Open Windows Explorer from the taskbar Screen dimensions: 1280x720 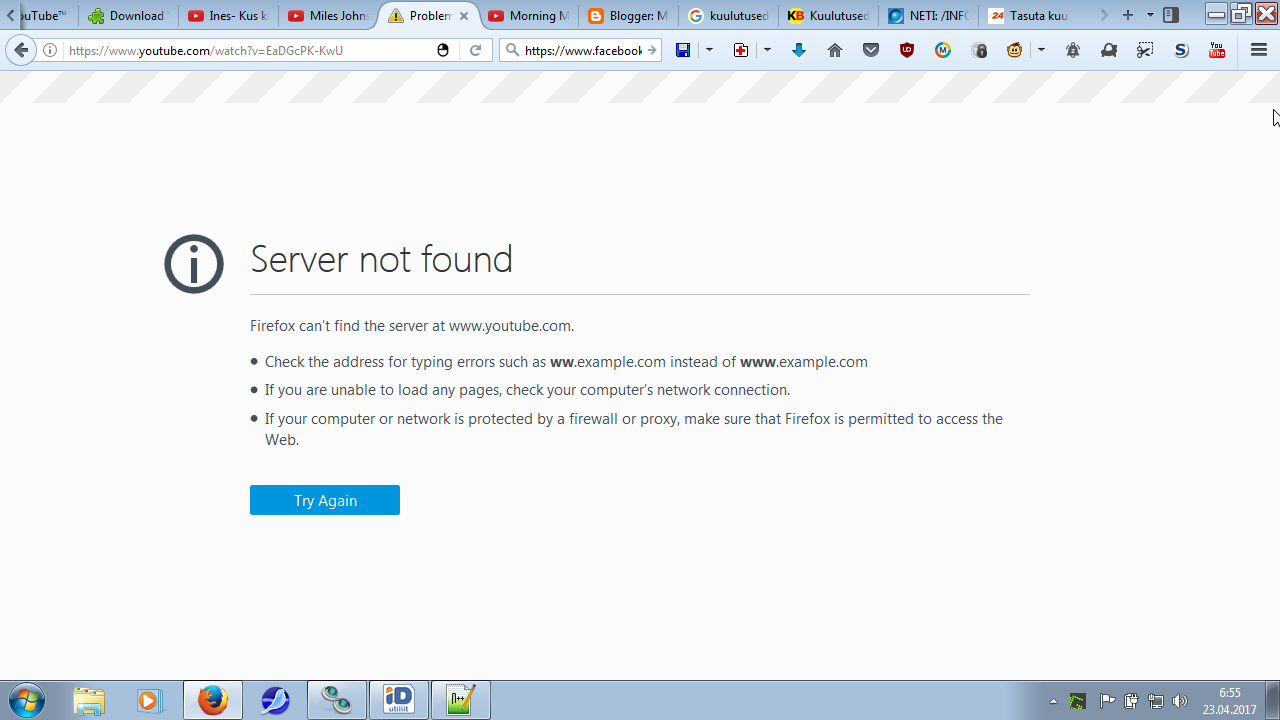tap(89, 700)
